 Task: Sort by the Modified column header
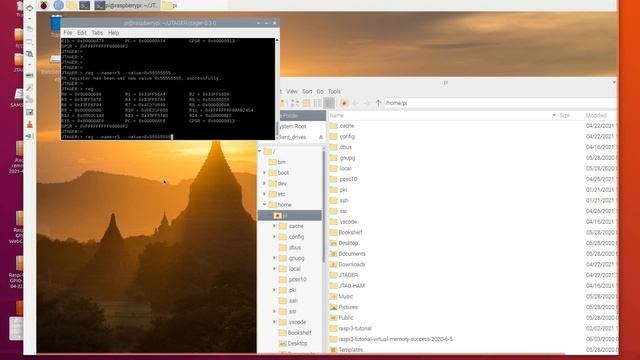tap(599, 116)
